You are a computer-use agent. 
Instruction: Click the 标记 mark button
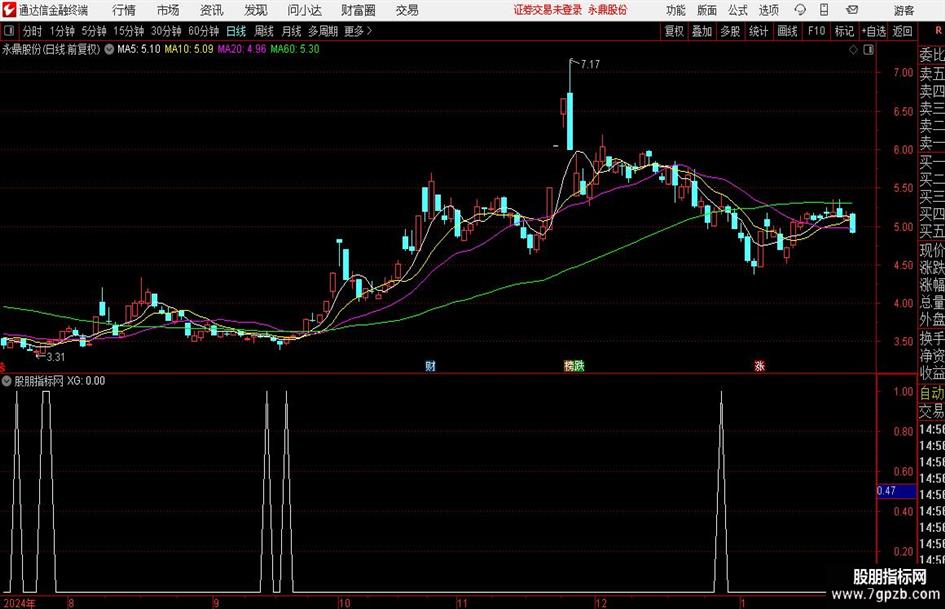[844, 31]
